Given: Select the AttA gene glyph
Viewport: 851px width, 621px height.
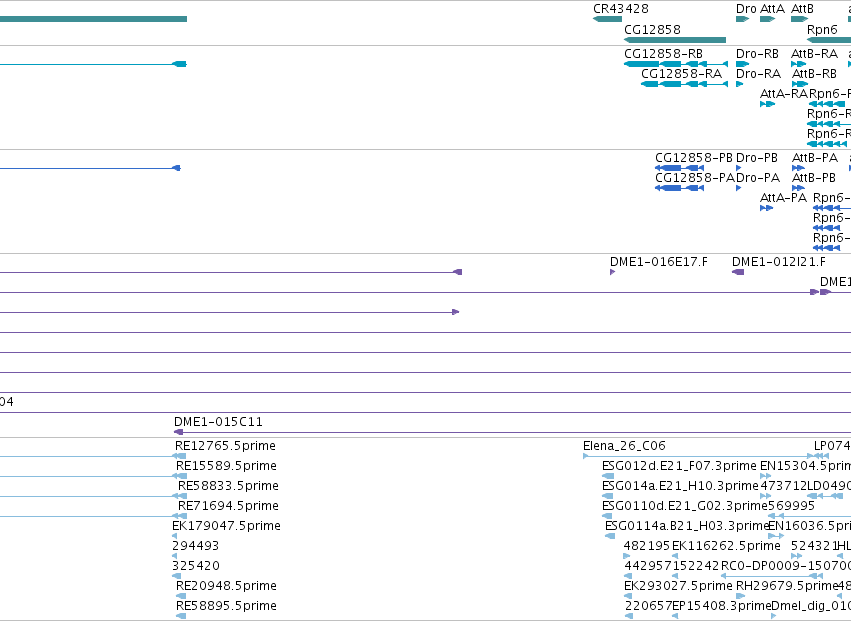Looking at the screenshot, I should click(x=767, y=19).
